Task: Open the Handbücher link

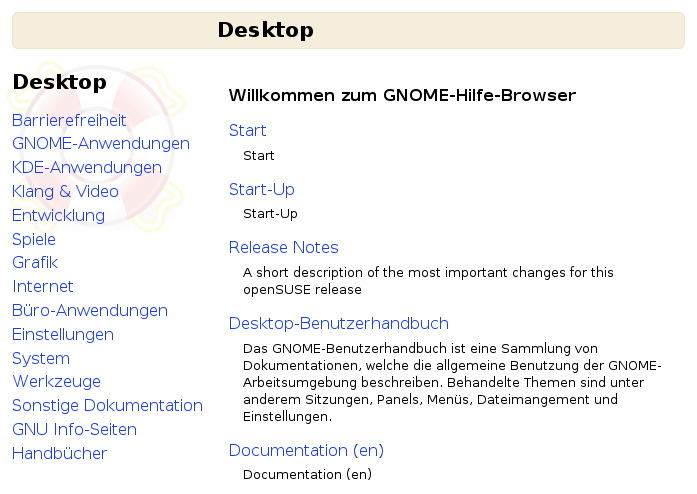Action: (x=60, y=454)
